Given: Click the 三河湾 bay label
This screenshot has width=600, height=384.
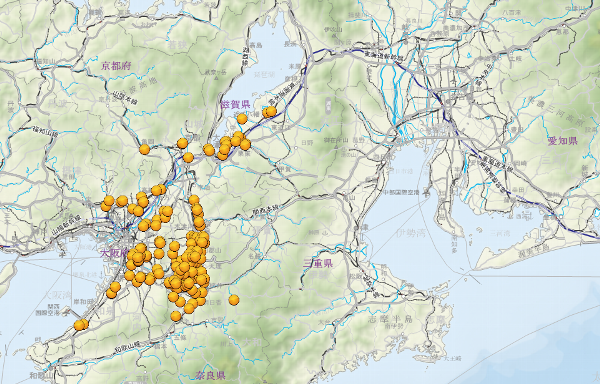Looking at the screenshot, I should [x=500, y=233].
